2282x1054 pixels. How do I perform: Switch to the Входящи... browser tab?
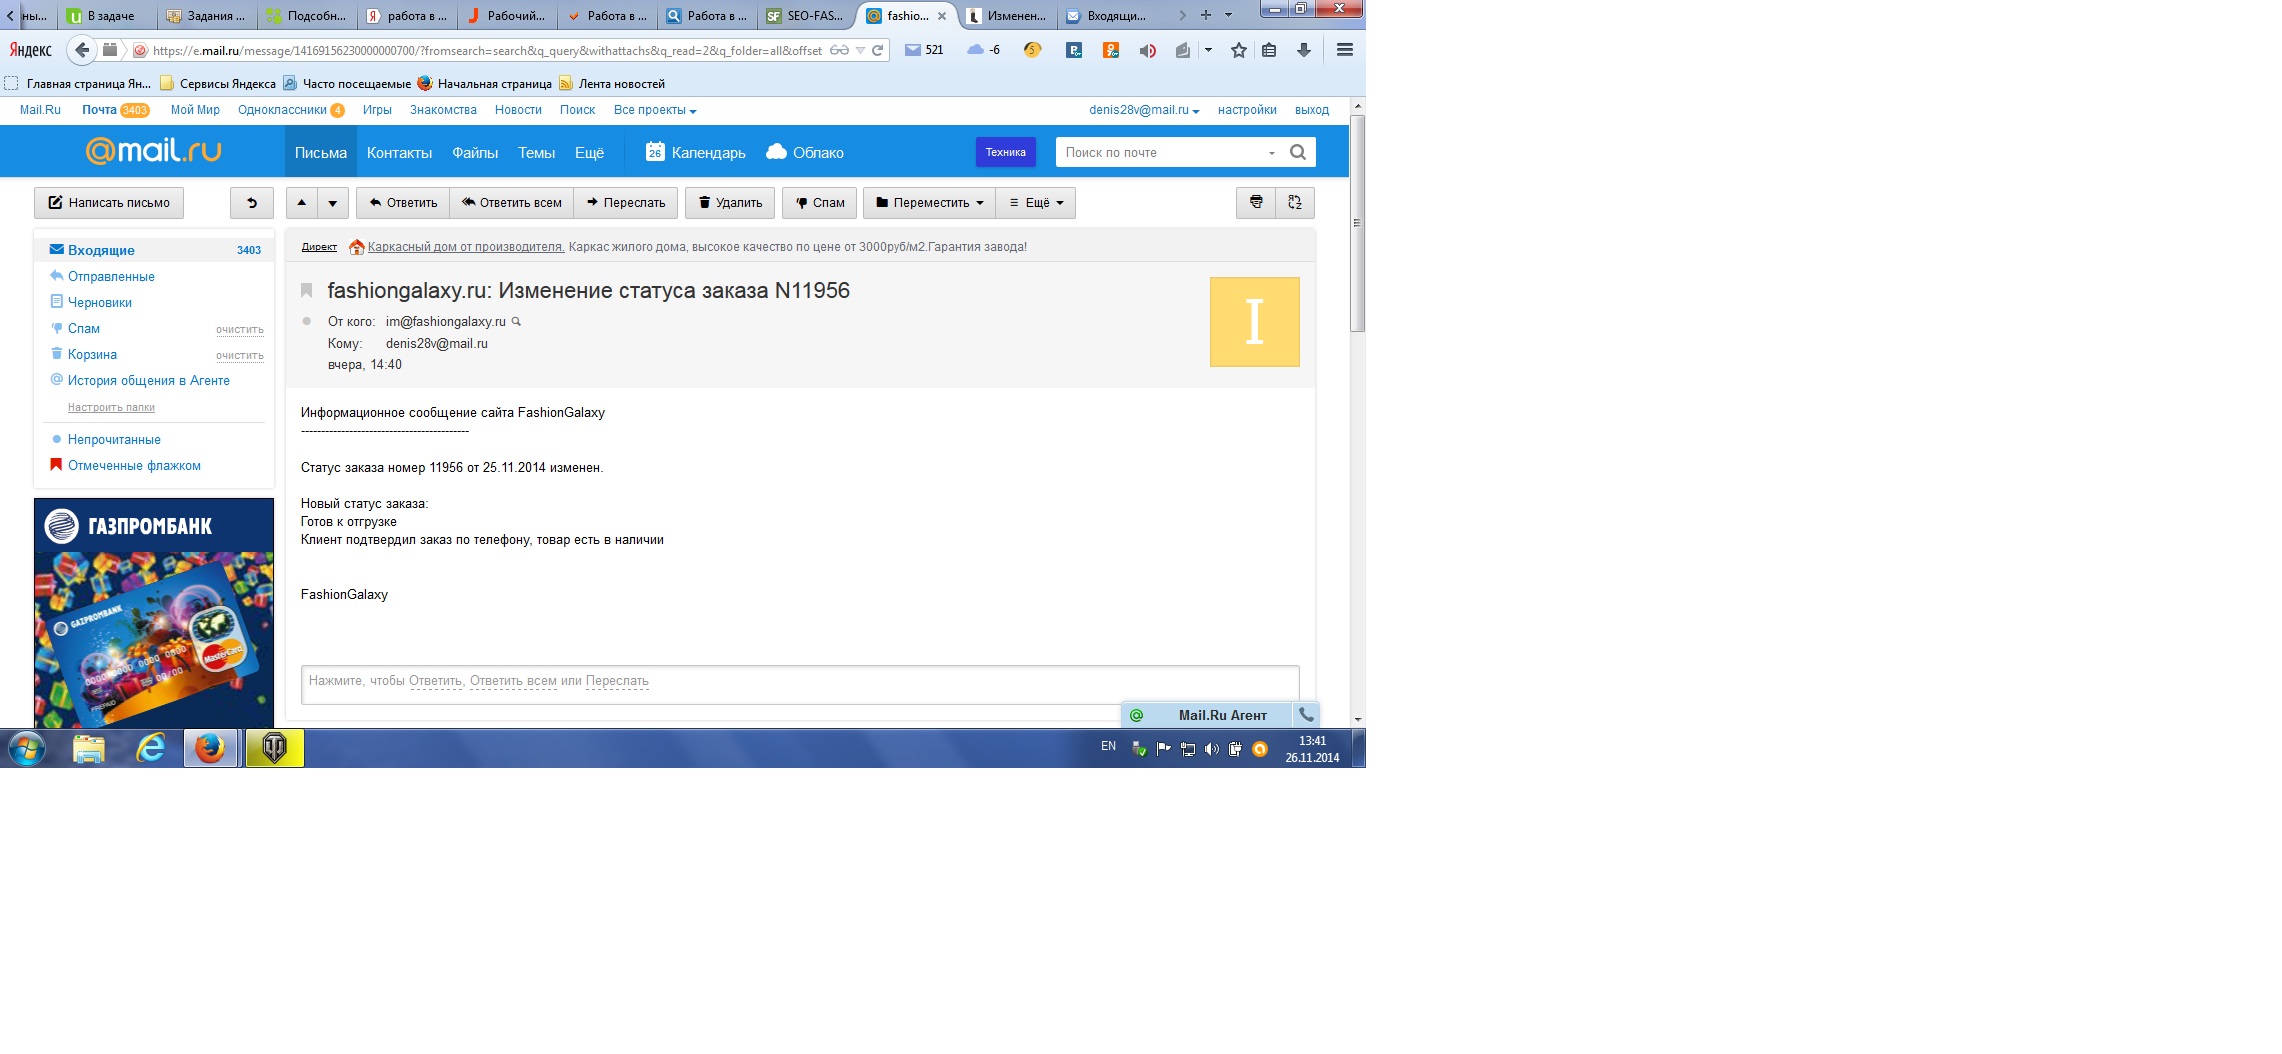(1107, 15)
